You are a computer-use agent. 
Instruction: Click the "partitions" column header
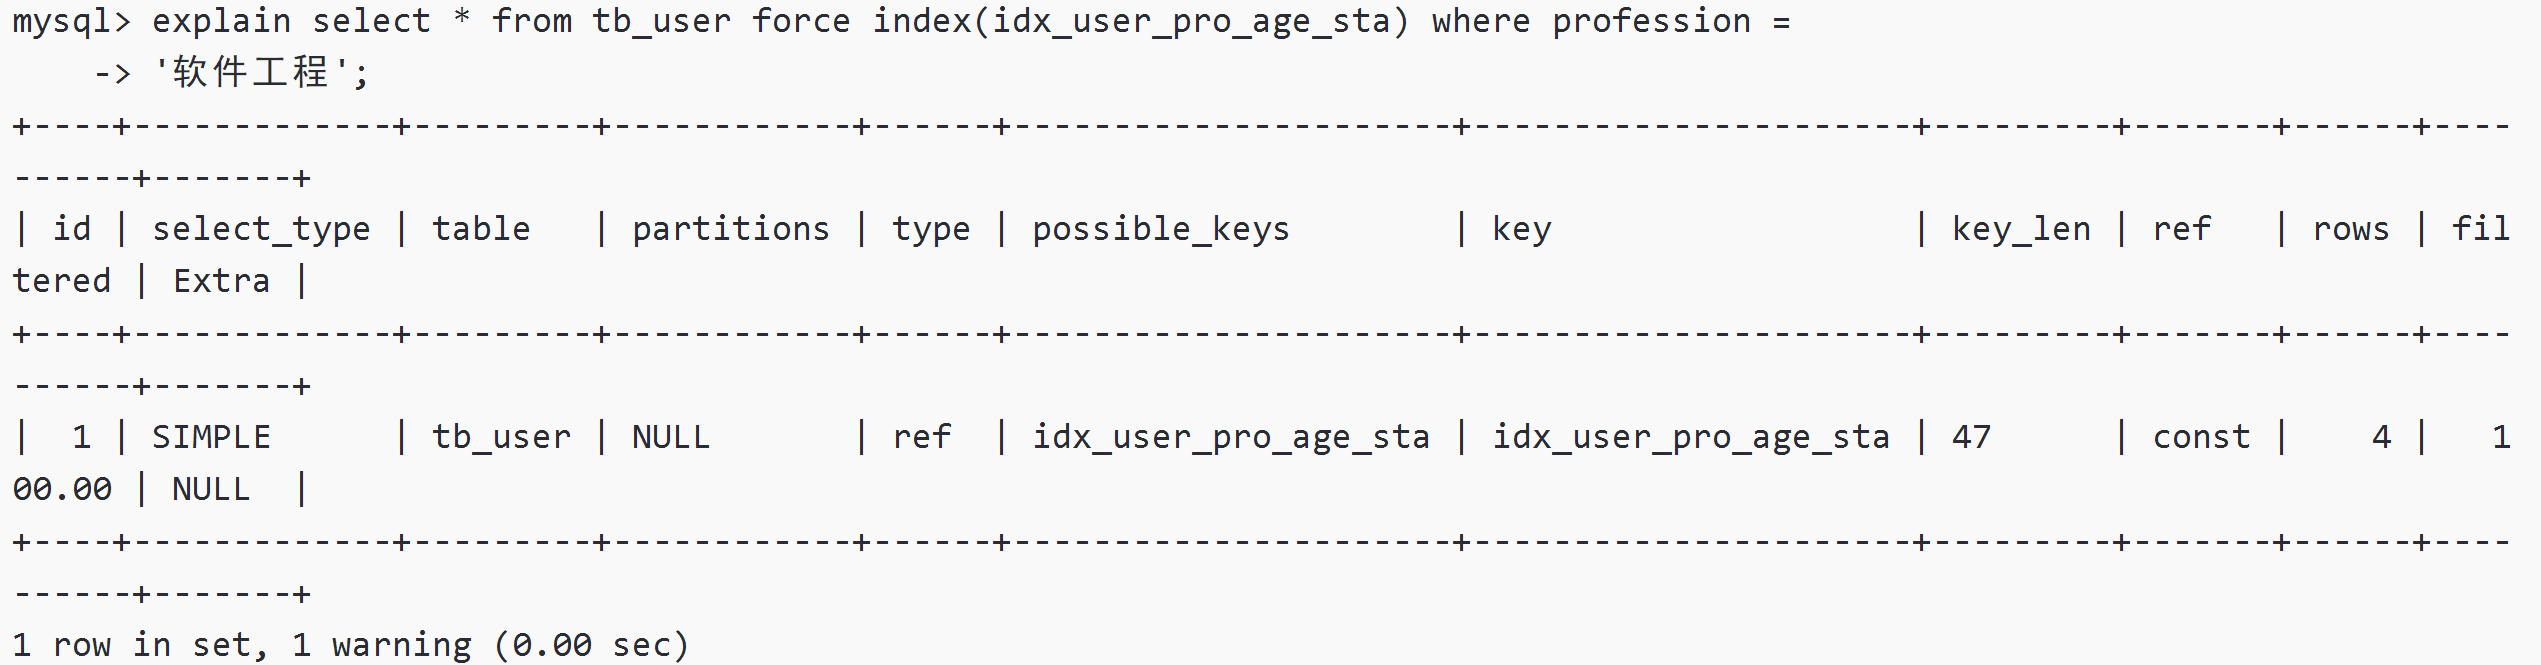coord(730,229)
